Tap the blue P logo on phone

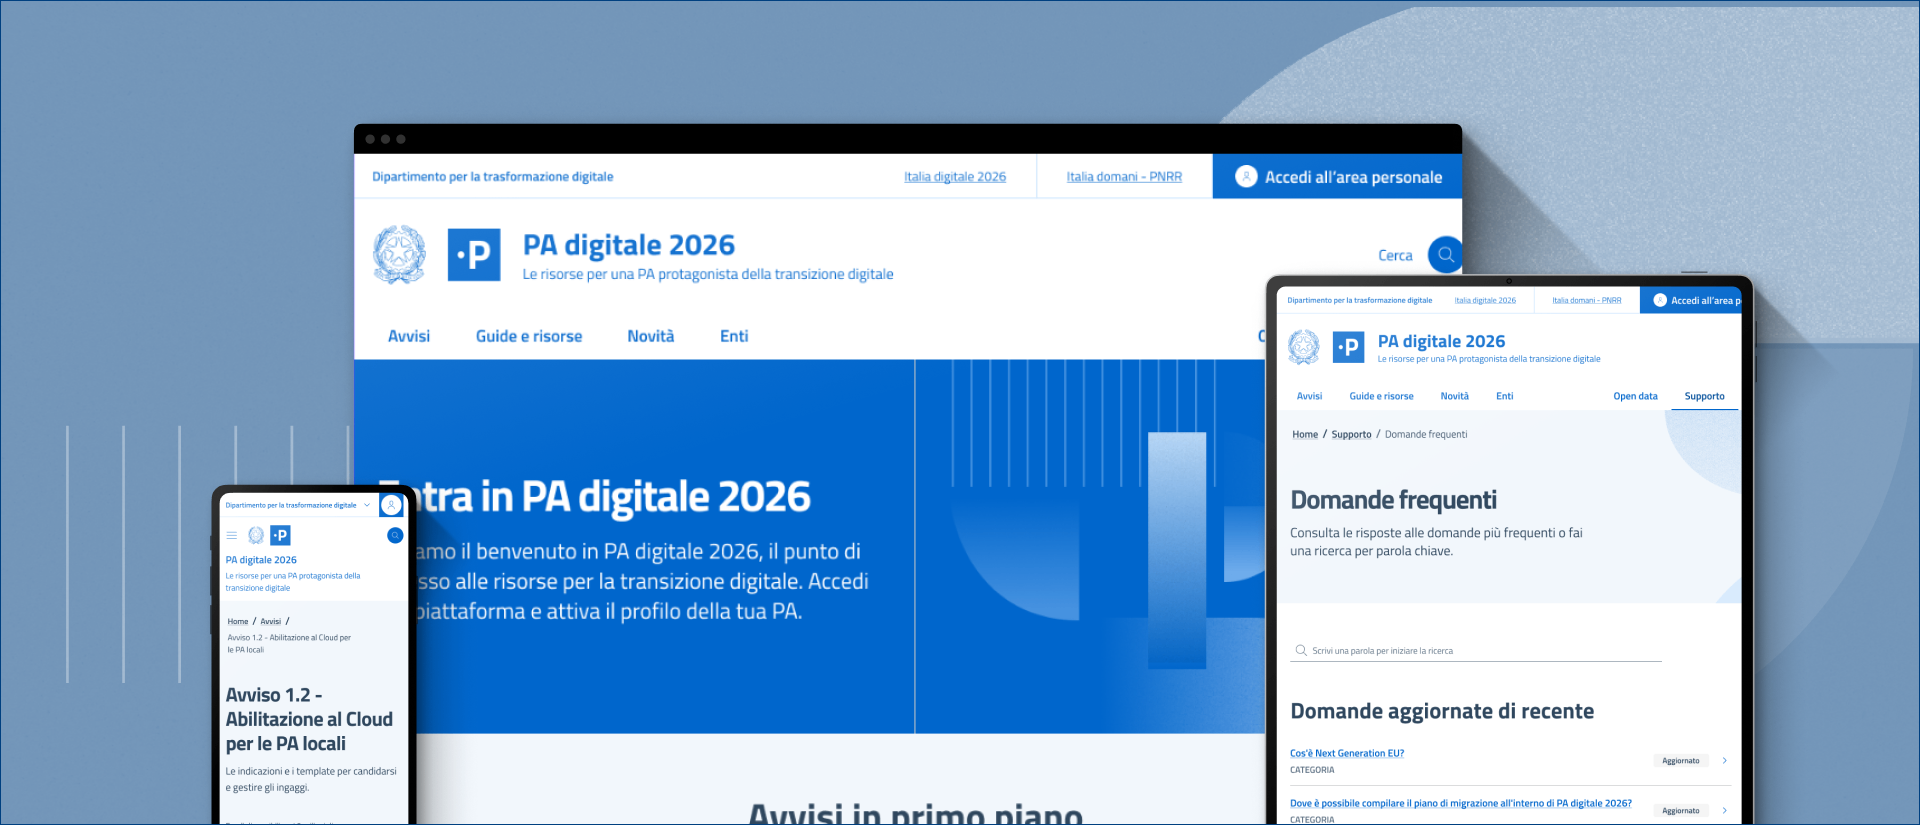click(x=281, y=535)
